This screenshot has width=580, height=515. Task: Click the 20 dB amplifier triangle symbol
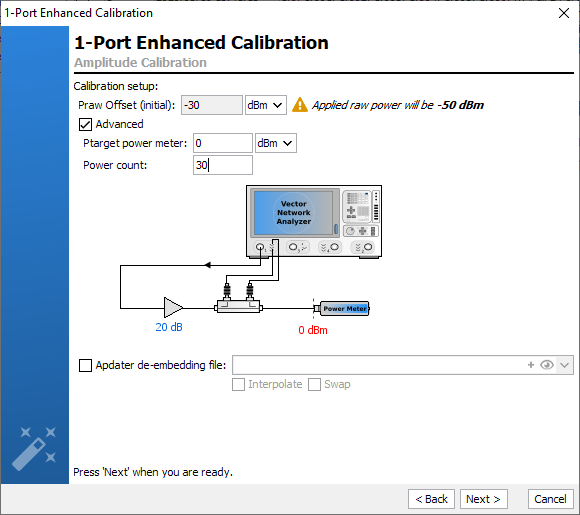[173, 307]
